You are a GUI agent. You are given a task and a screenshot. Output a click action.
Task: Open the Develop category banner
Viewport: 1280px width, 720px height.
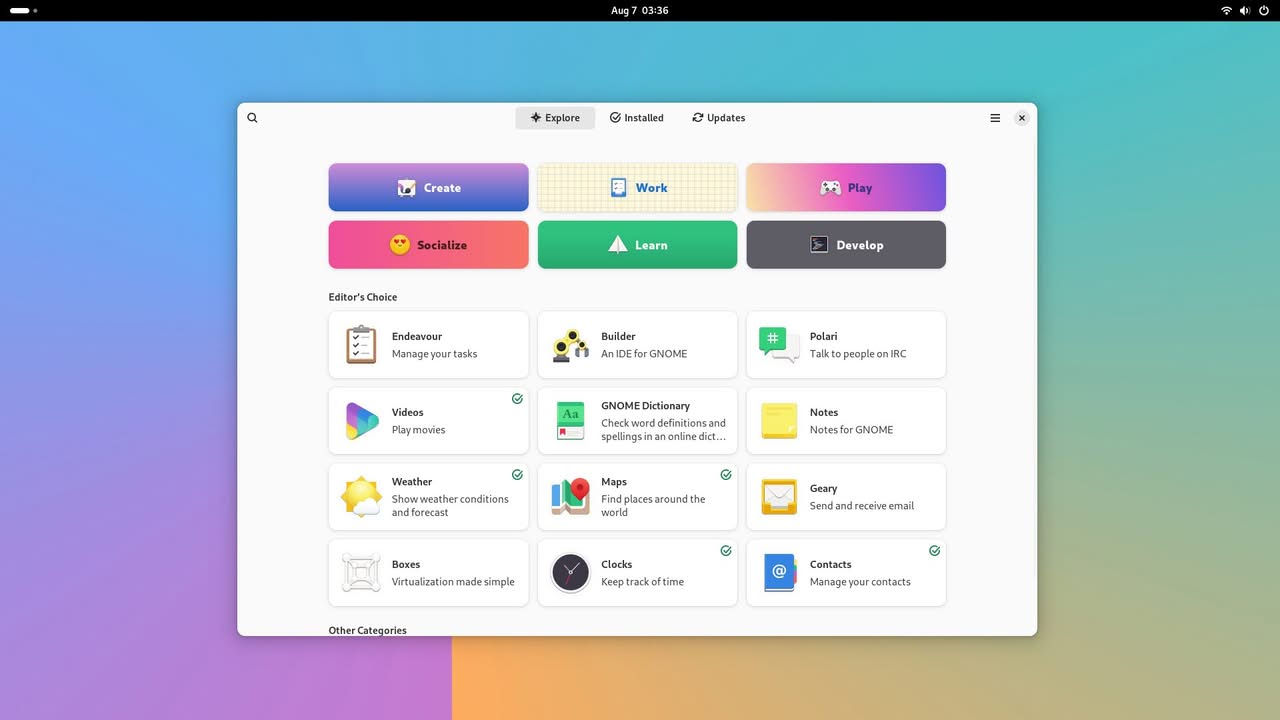pyautogui.click(x=846, y=244)
